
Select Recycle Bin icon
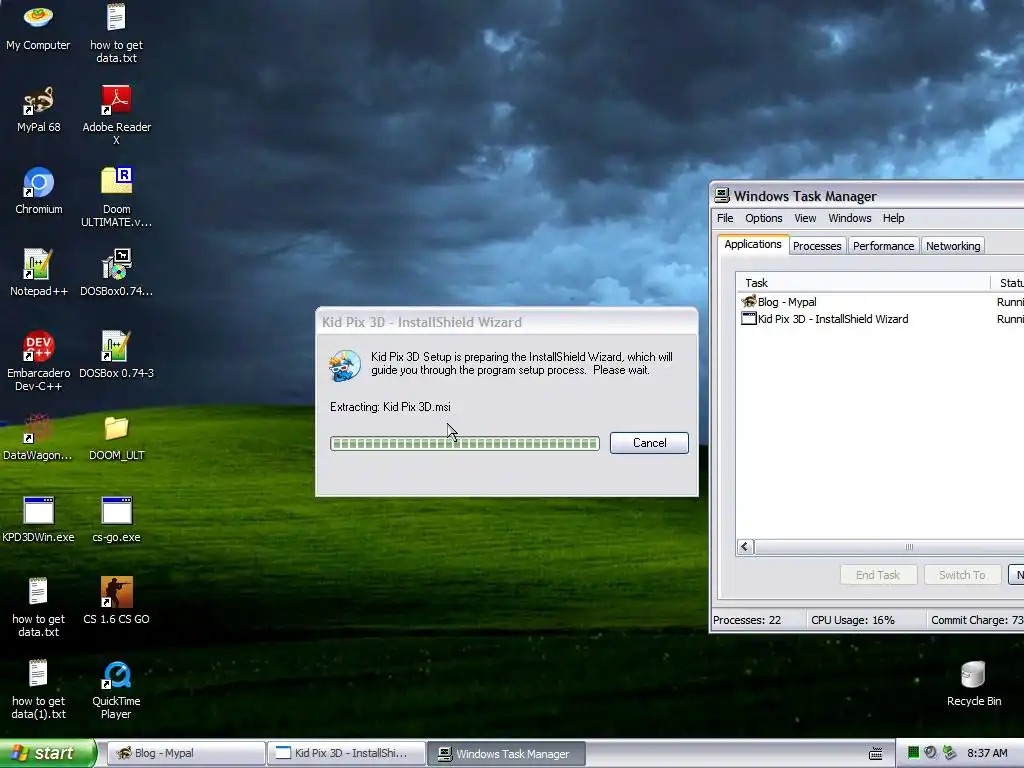click(x=973, y=683)
